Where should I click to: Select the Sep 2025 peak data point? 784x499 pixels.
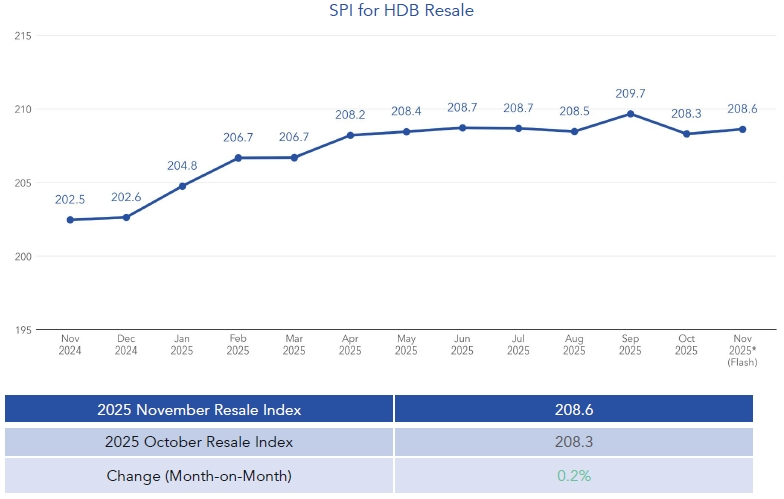(630, 113)
